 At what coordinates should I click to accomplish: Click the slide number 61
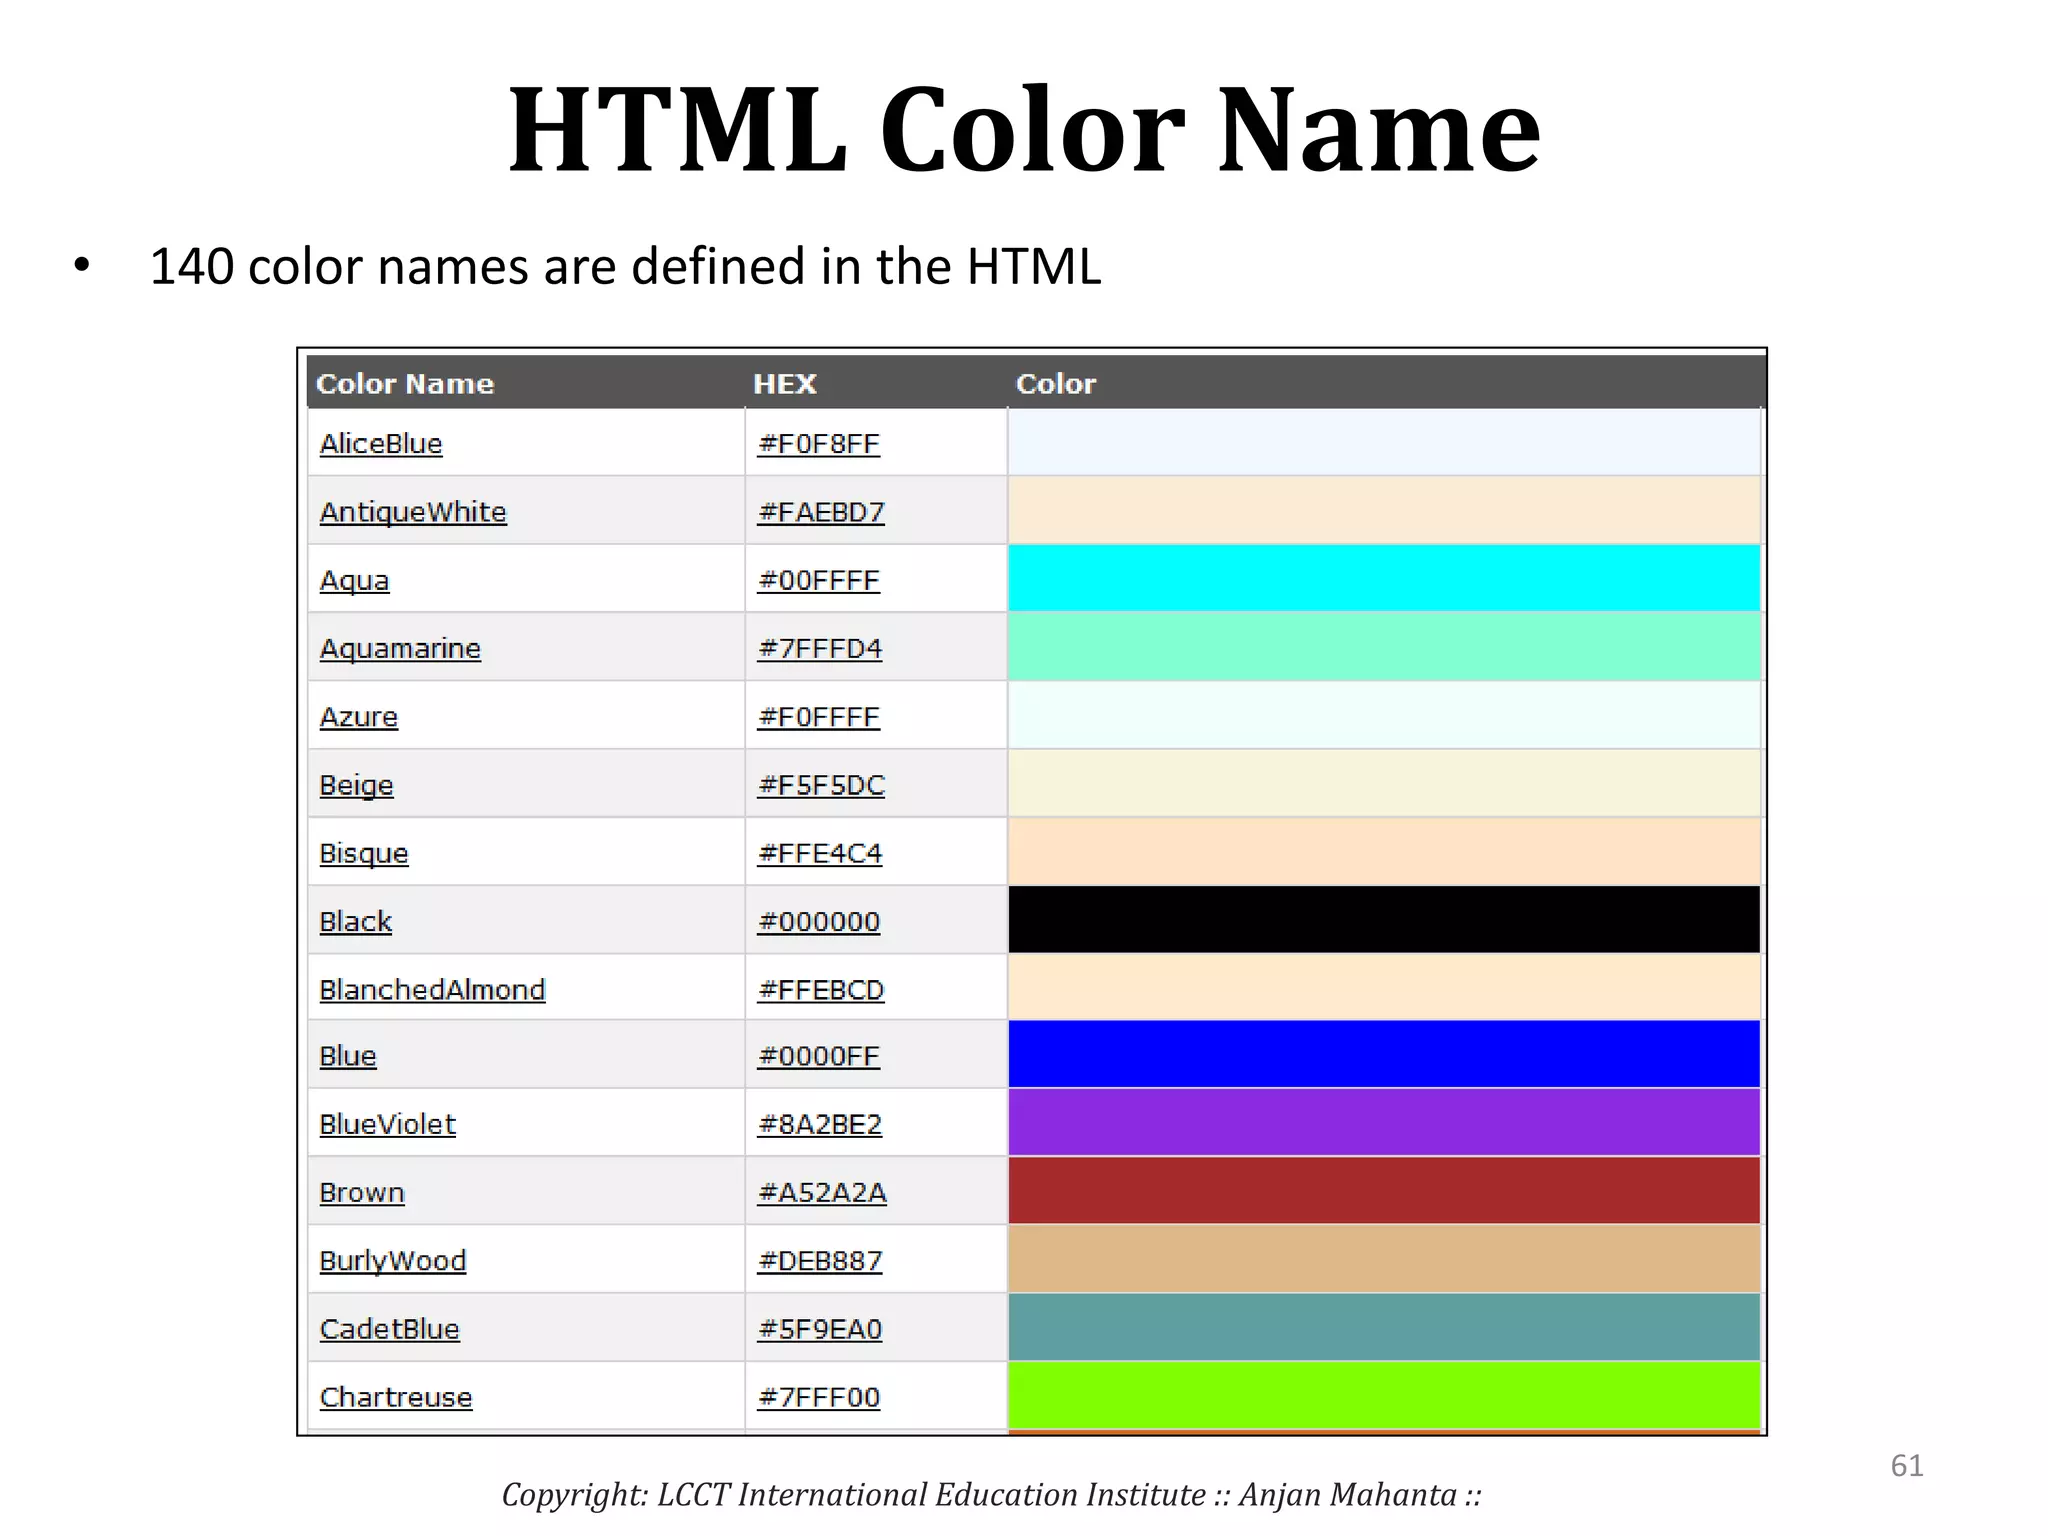[x=1906, y=1466]
